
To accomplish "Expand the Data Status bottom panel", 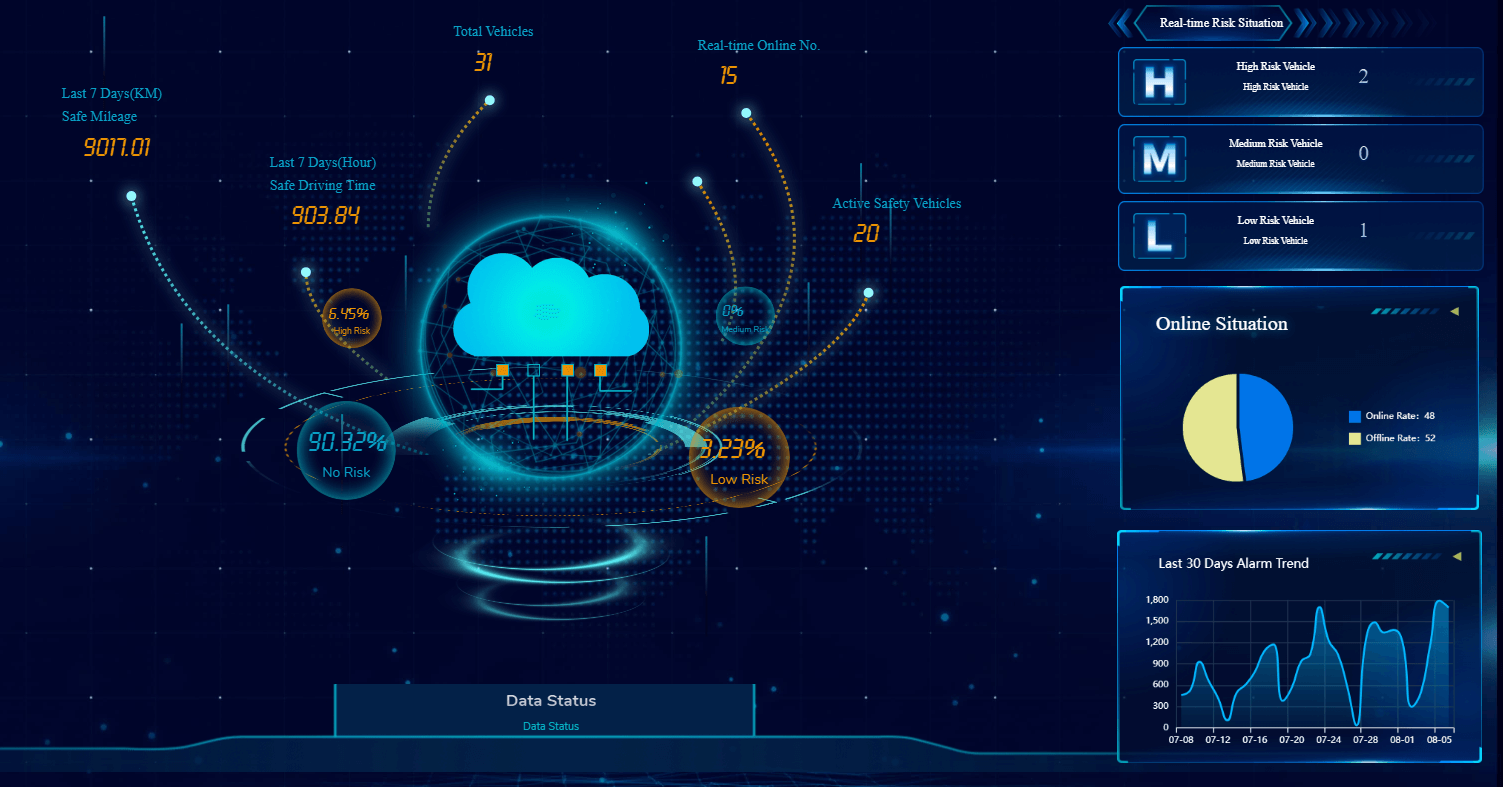I will (545, 709).
